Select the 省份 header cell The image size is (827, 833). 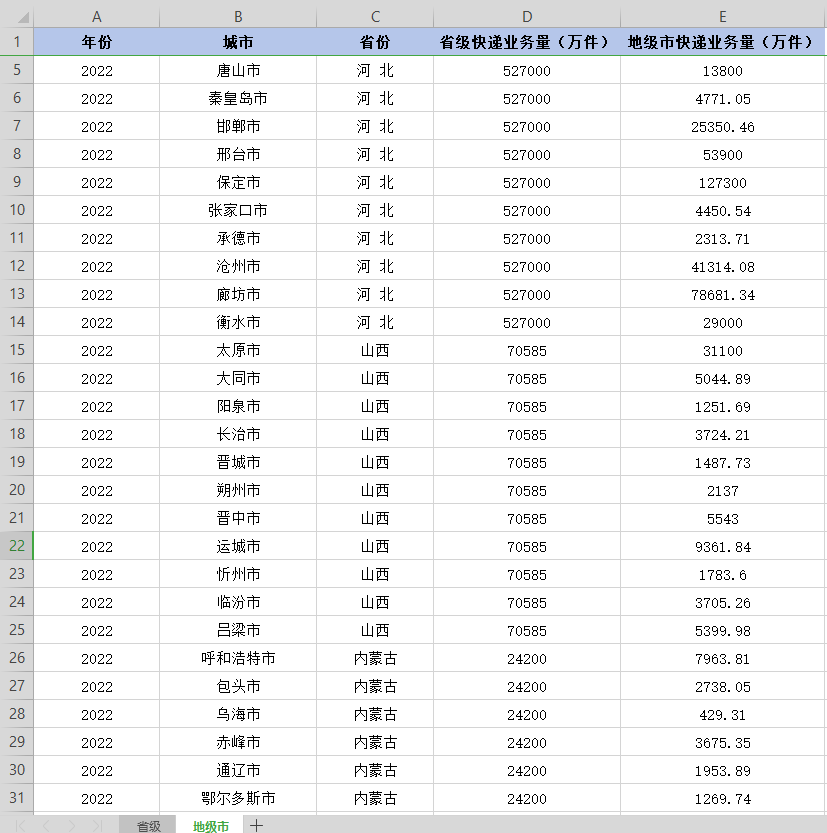pos(375,42)
